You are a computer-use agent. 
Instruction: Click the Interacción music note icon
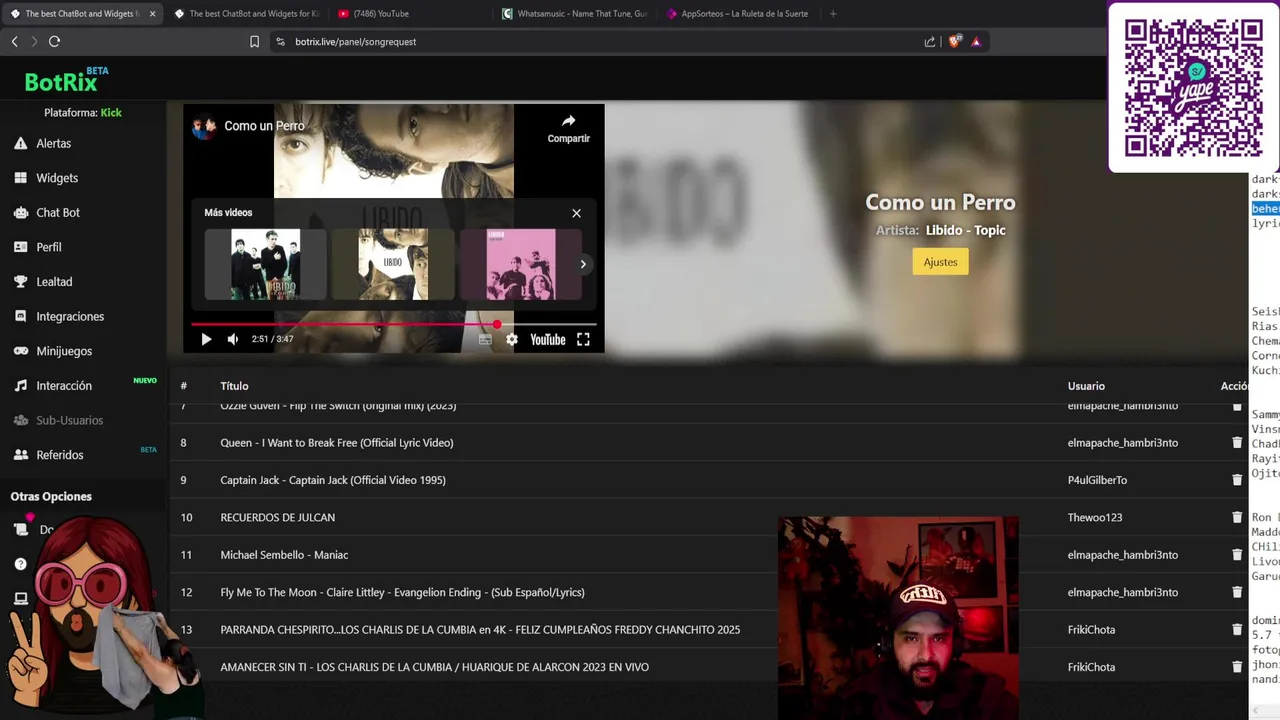tap(20, 386)
